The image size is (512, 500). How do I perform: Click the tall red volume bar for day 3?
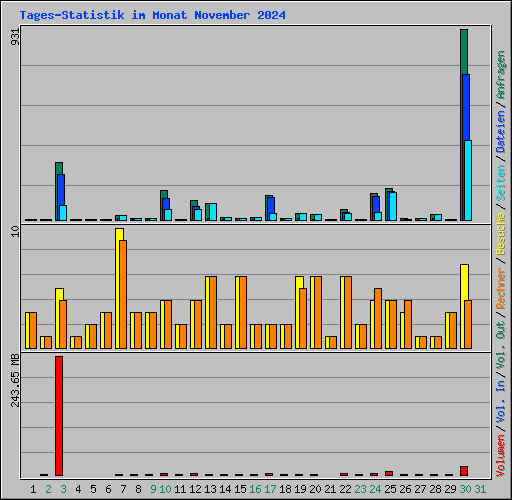tap(59, 416)
